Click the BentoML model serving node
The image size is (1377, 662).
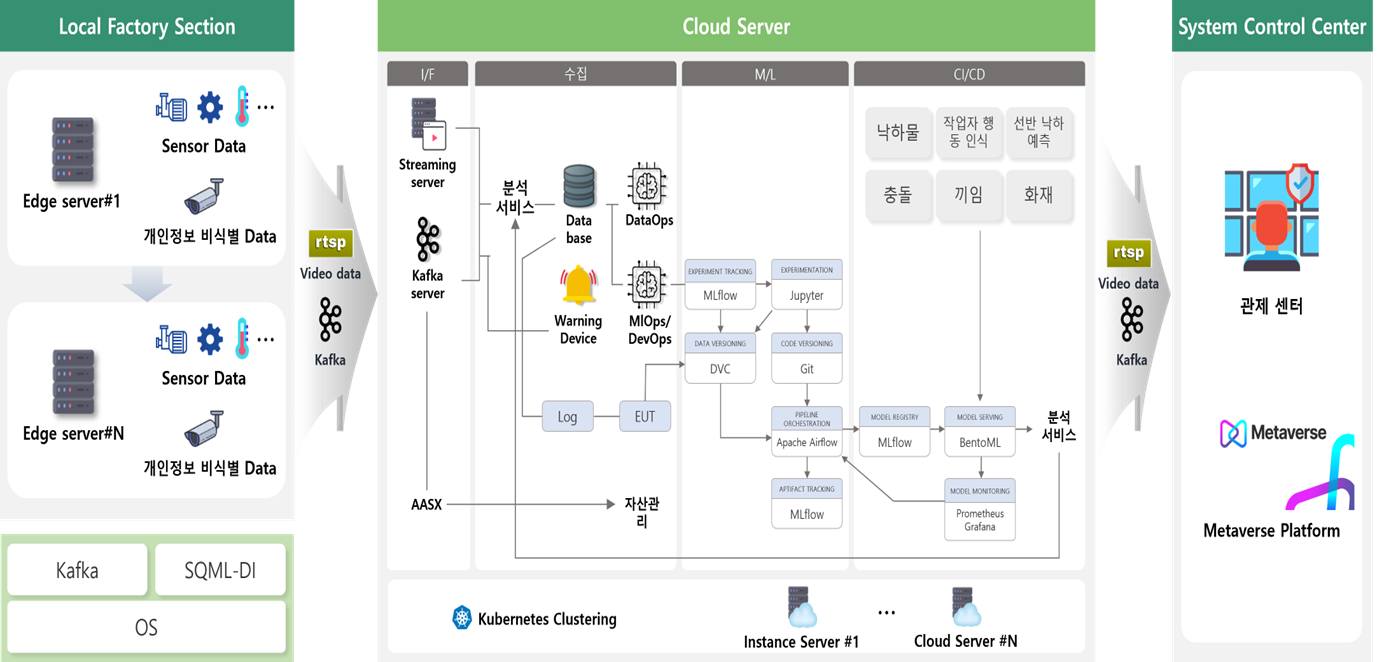[980, 432]
